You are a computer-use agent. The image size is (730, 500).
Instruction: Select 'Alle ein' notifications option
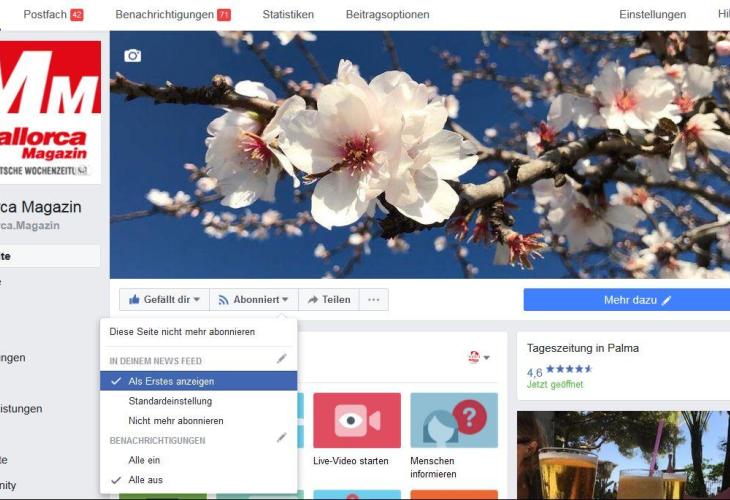pos(144,460)
